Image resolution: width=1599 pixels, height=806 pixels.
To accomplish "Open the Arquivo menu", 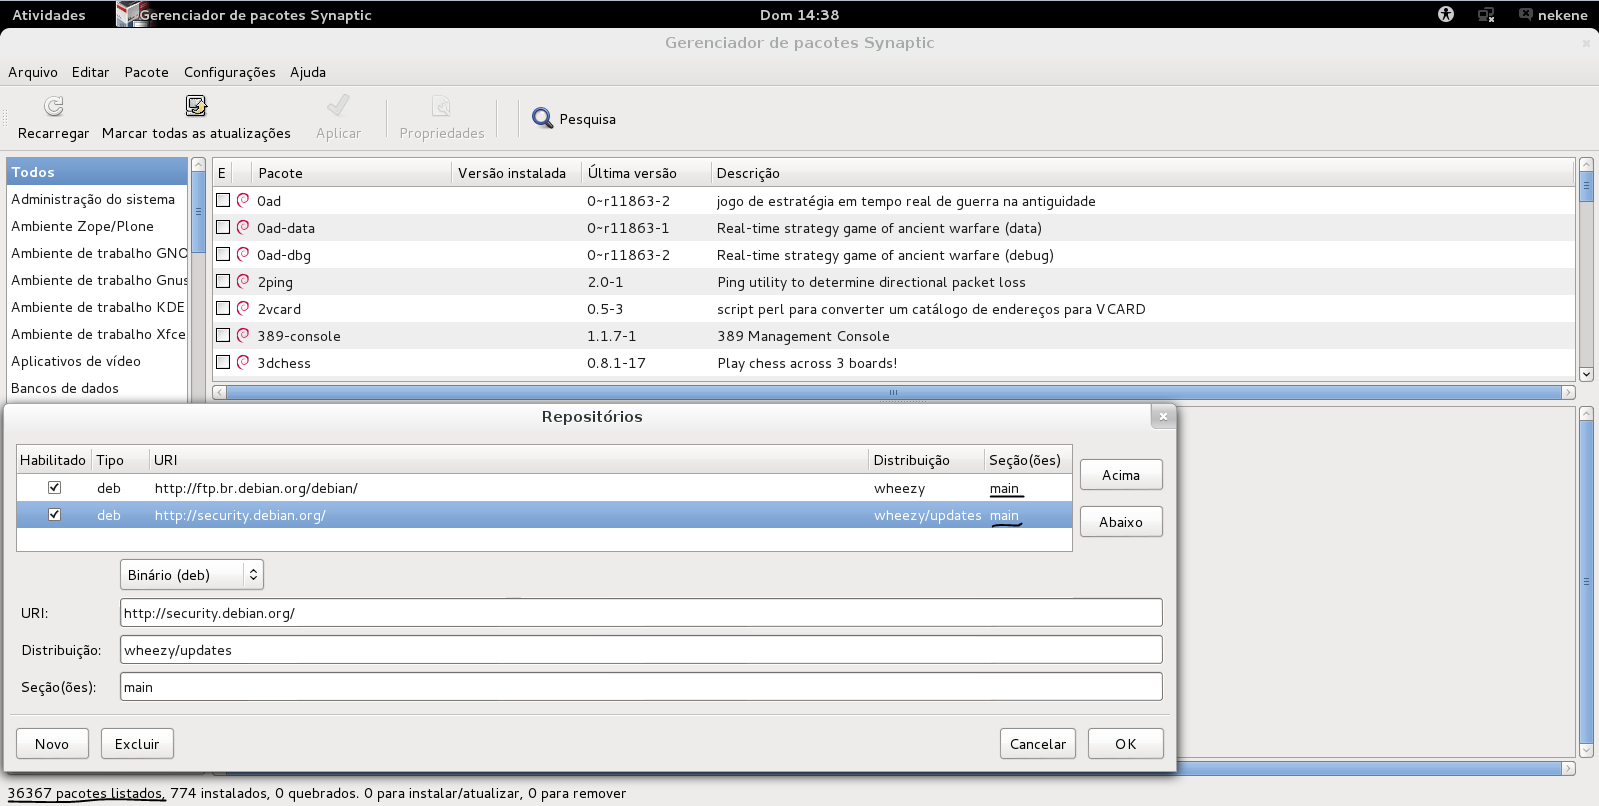I will tap(33, 72).
